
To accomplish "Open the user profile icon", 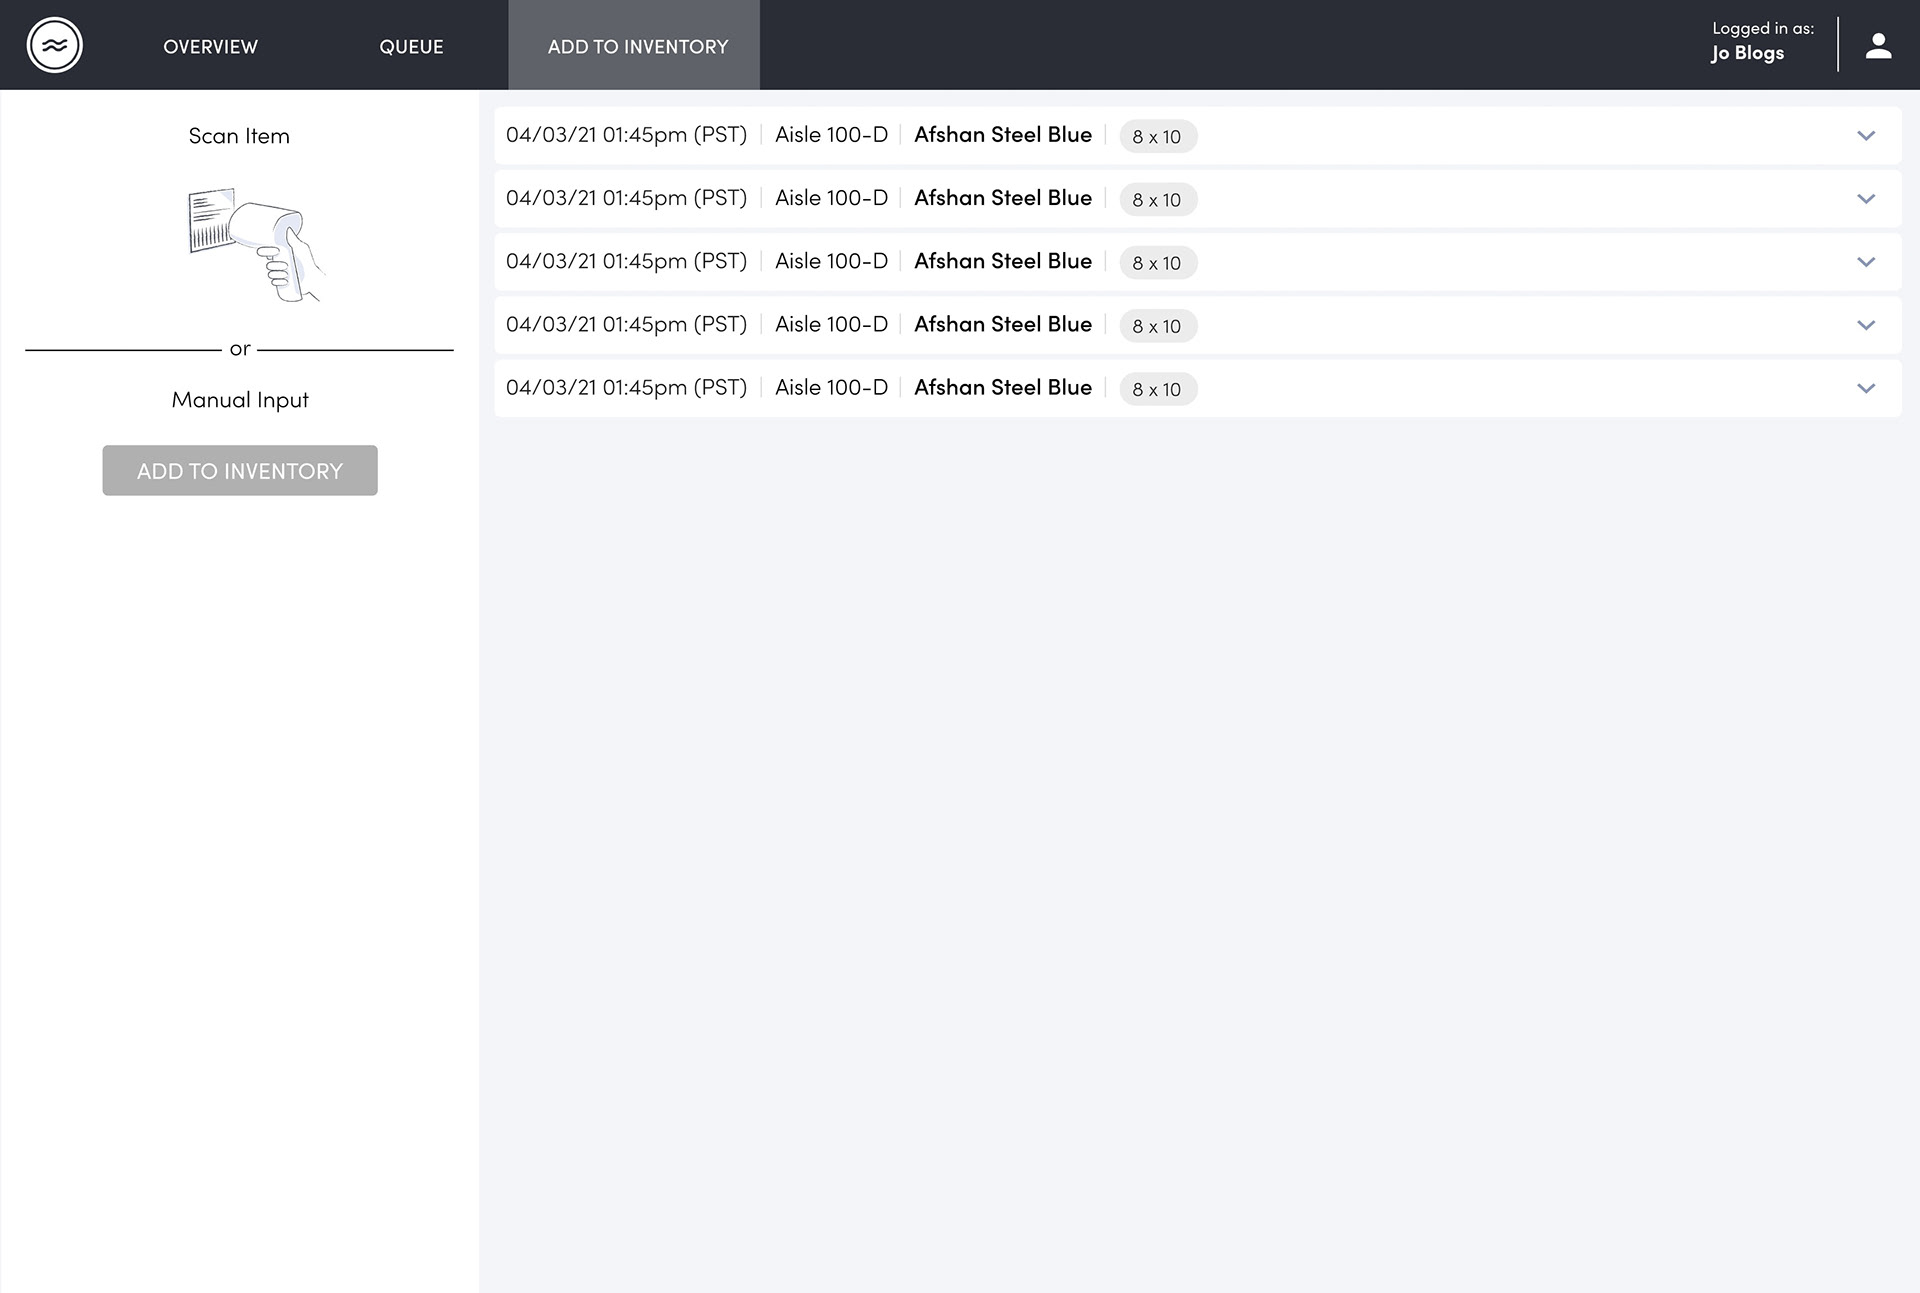I will (x=1878, y=45).
